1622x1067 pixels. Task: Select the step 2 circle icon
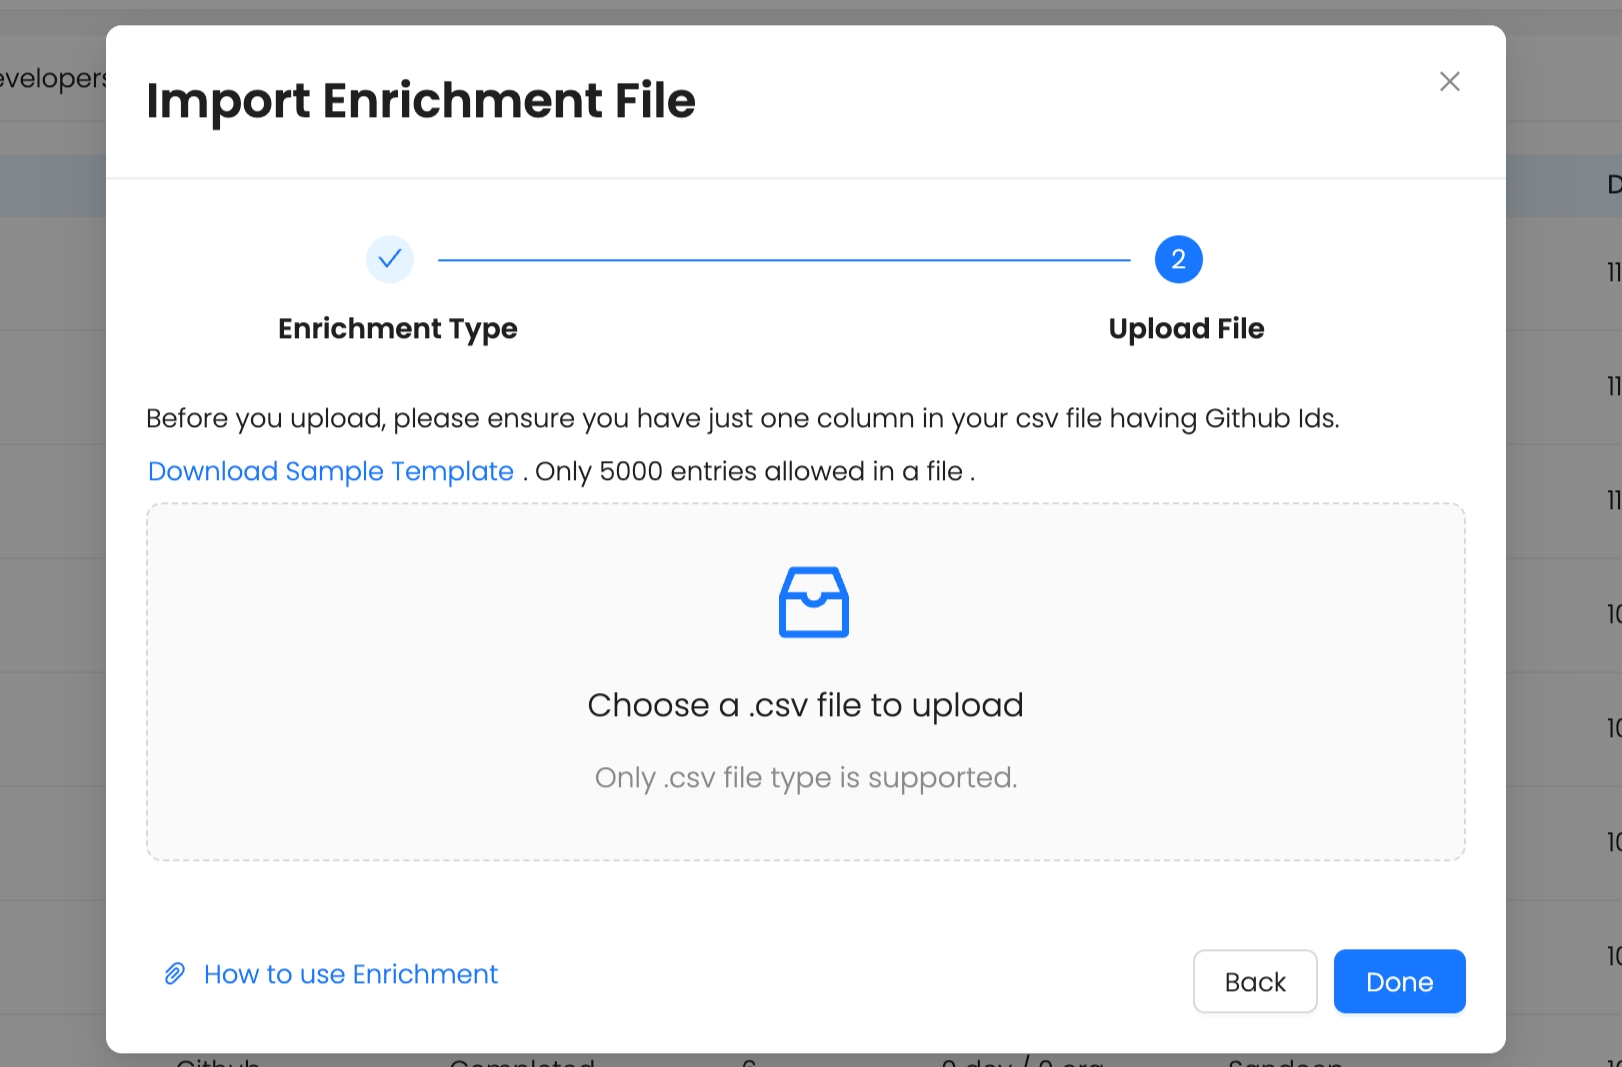1178,259
